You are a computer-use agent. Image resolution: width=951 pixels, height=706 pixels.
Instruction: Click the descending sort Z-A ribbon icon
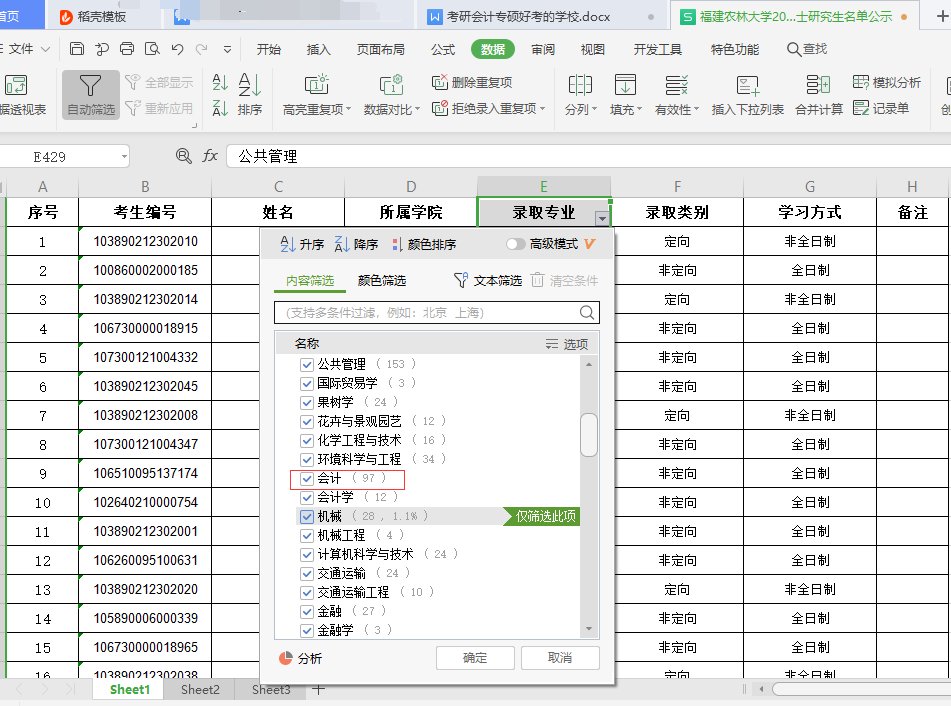tap(220, 108)
